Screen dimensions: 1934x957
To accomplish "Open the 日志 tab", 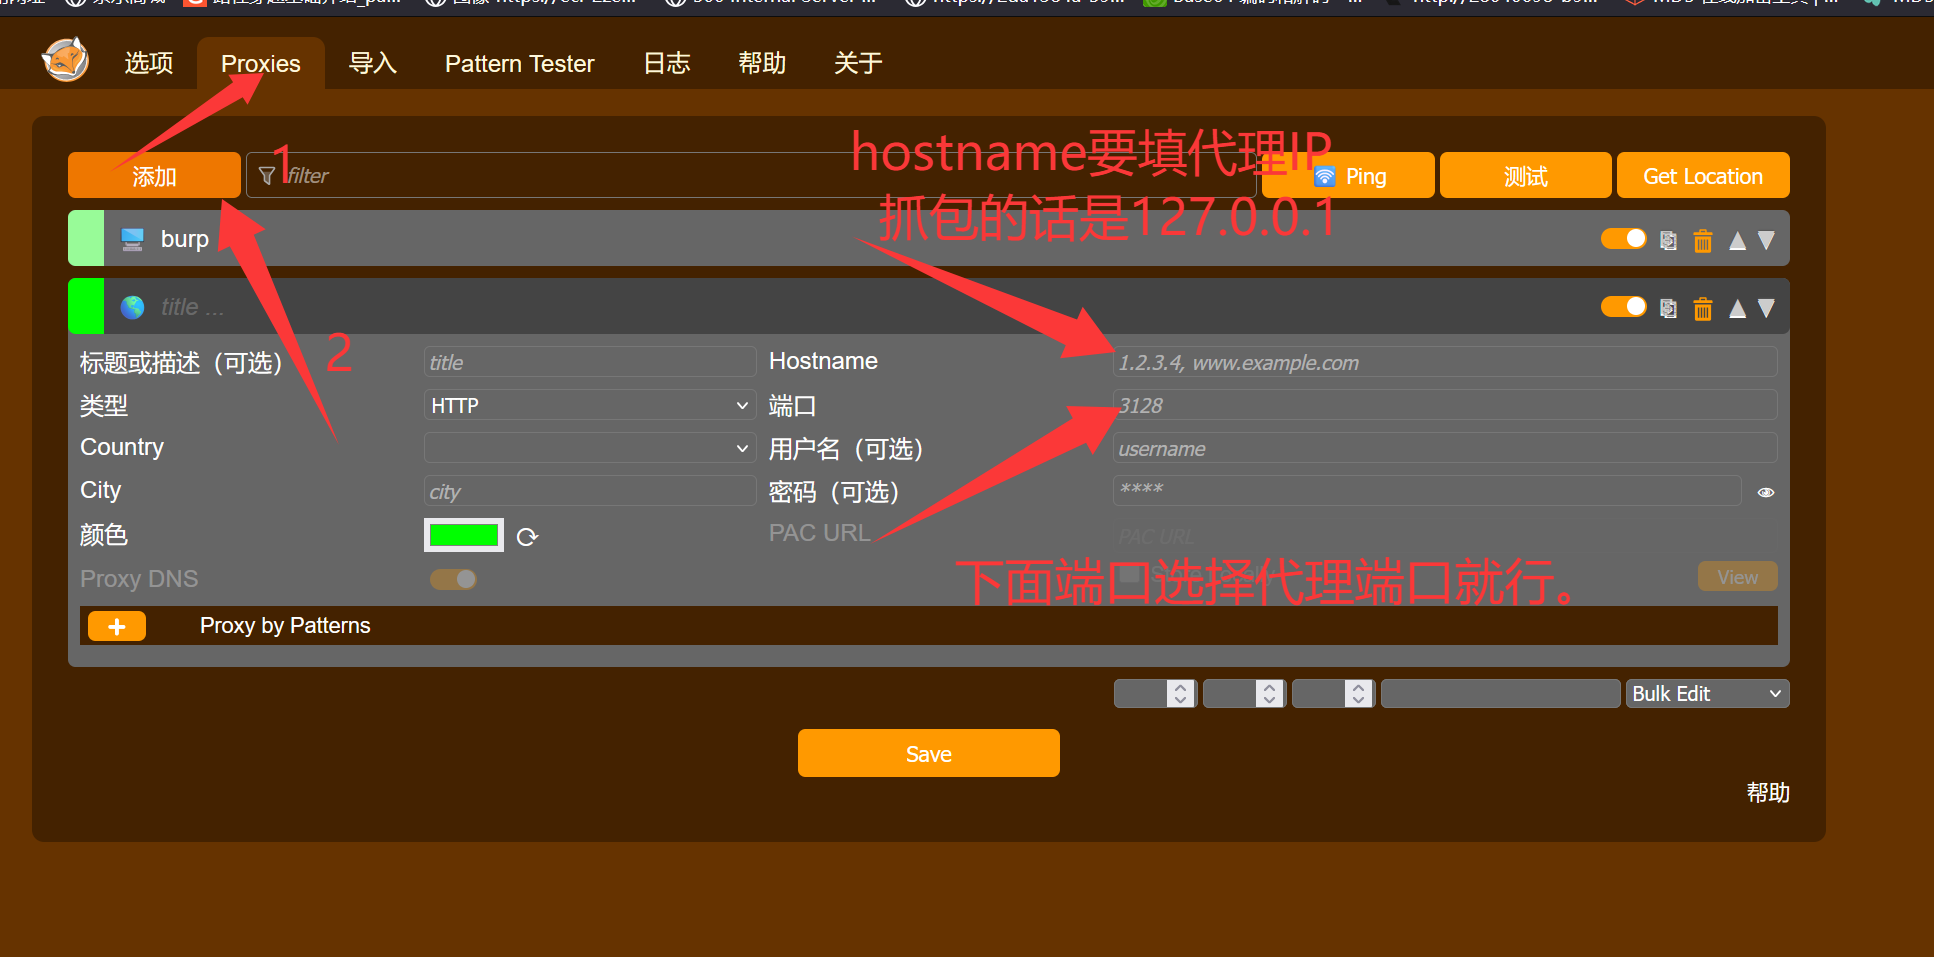I will point(667,63).
